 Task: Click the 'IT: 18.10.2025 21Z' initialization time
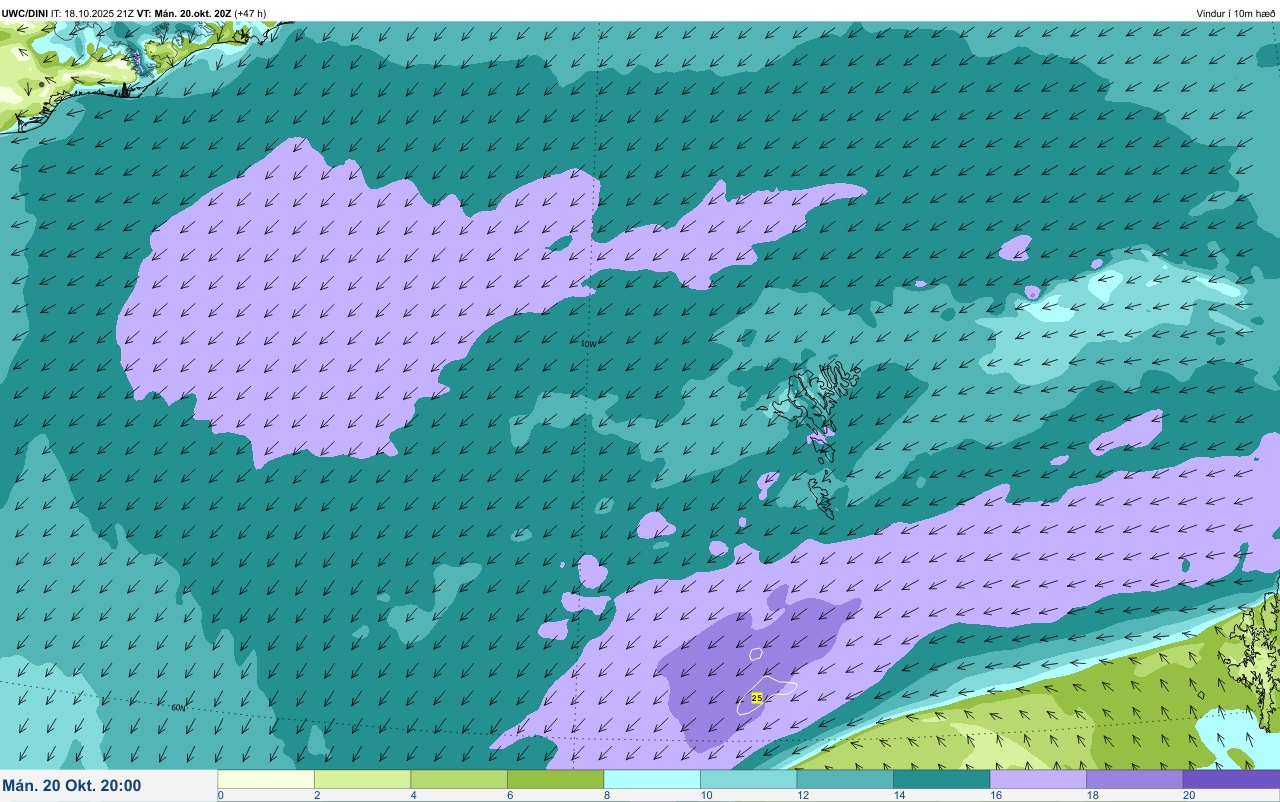point(92,13)
